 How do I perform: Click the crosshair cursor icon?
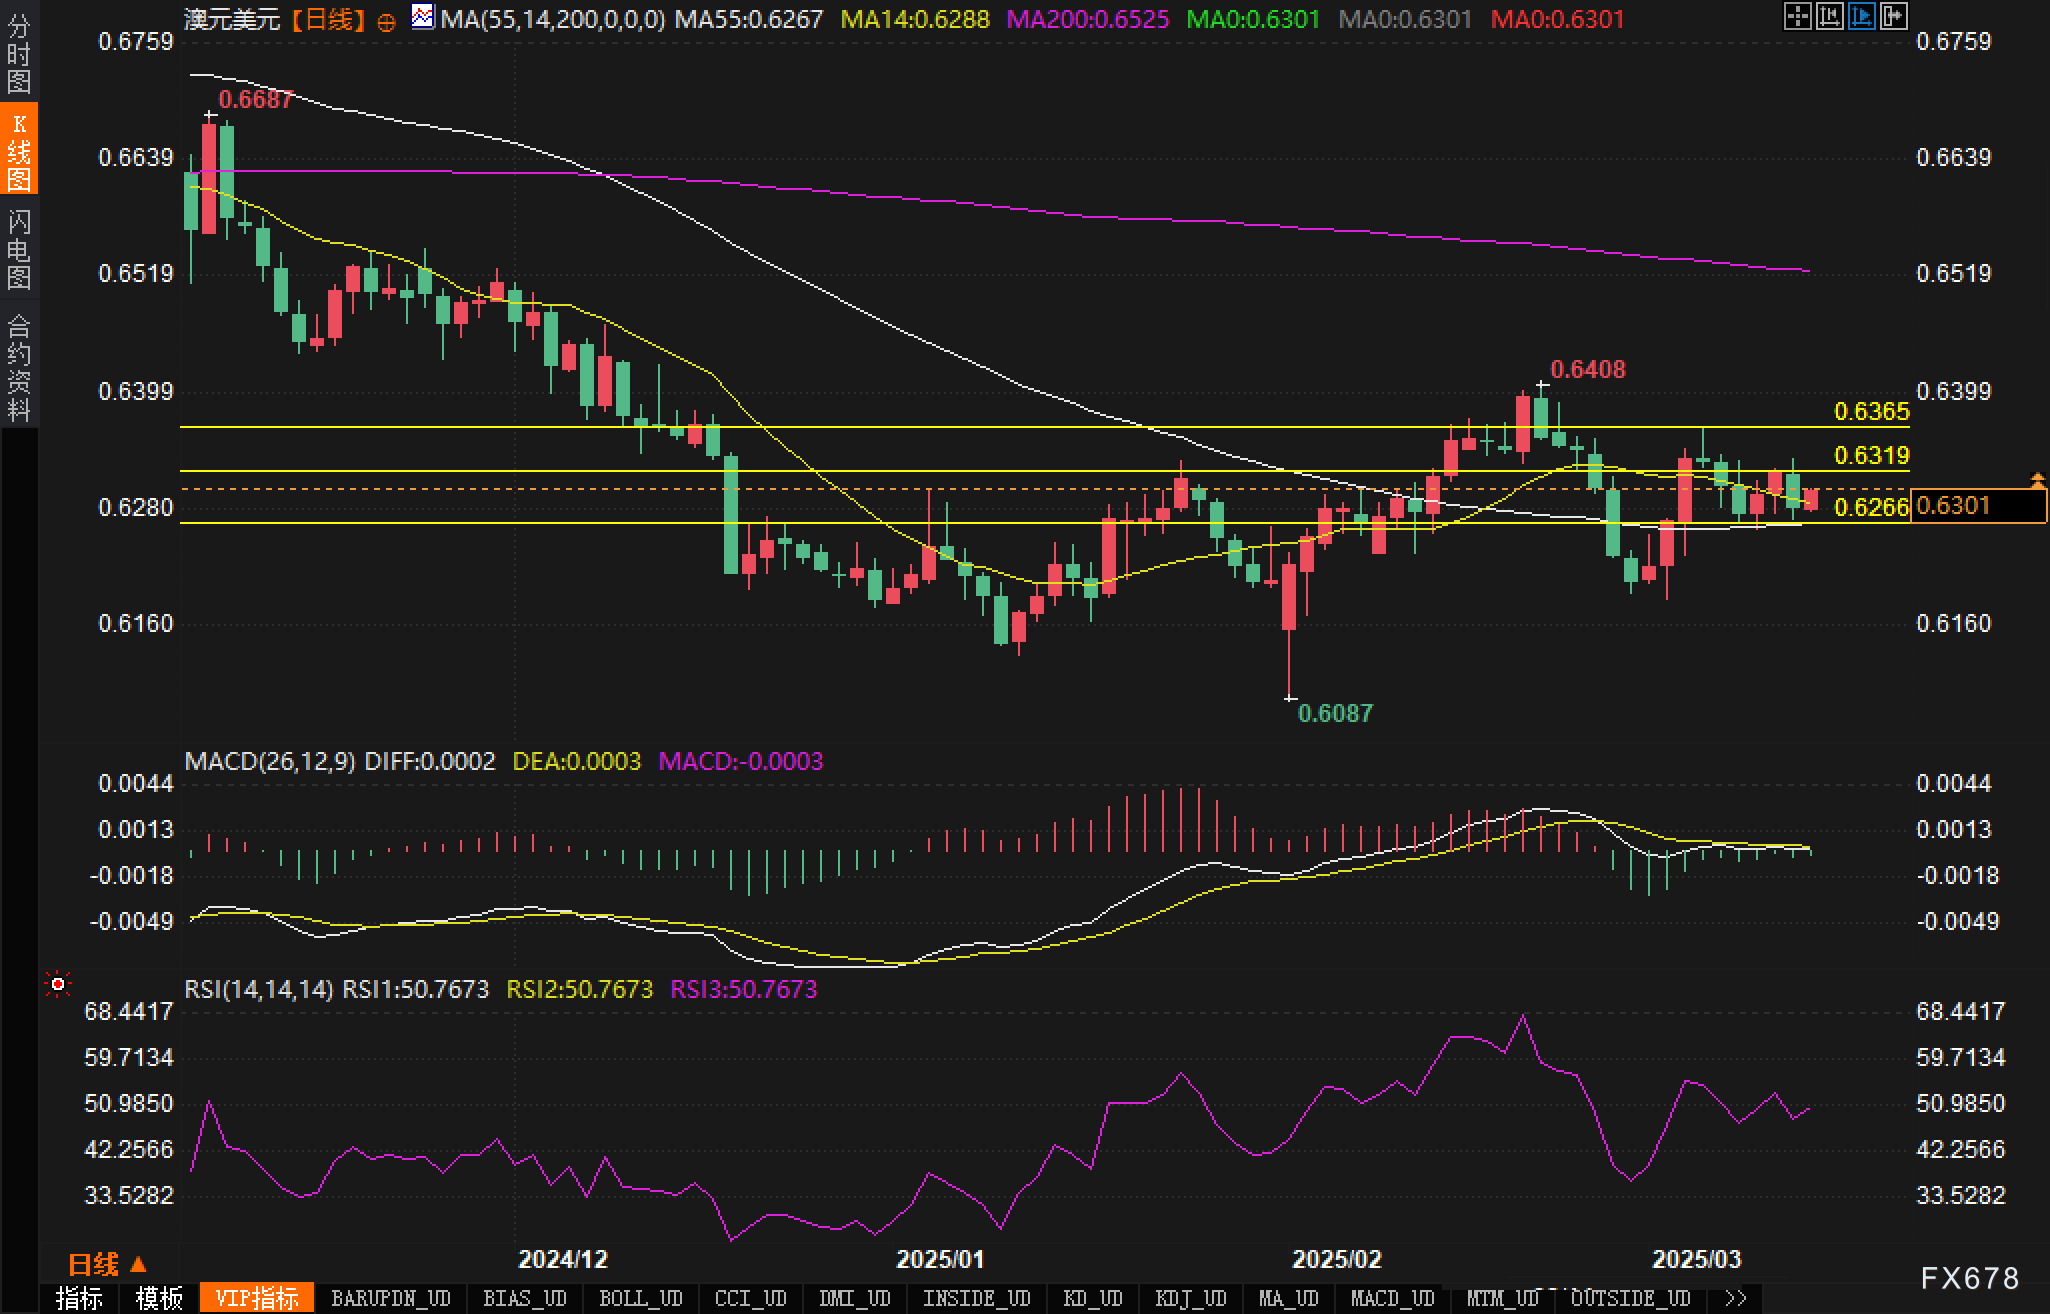(x=1797, y=16)
